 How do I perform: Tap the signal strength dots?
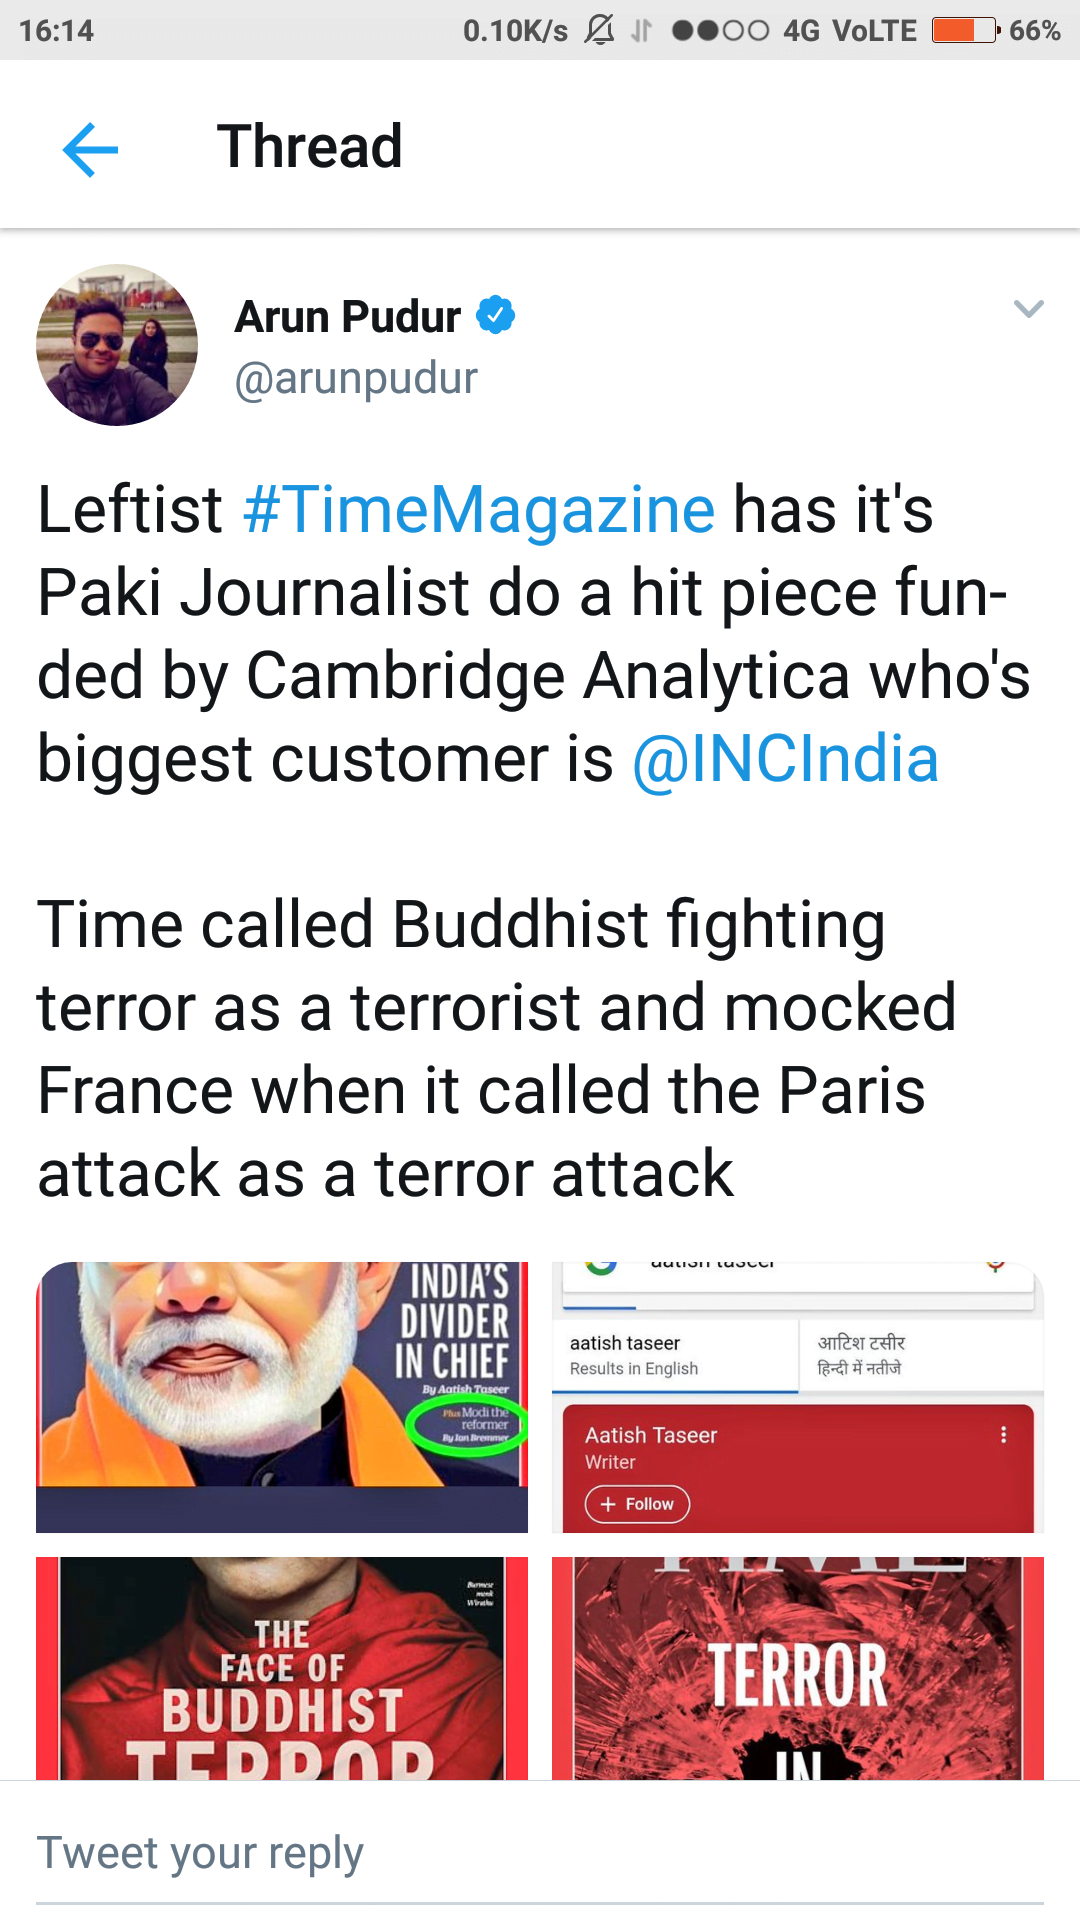720,30
